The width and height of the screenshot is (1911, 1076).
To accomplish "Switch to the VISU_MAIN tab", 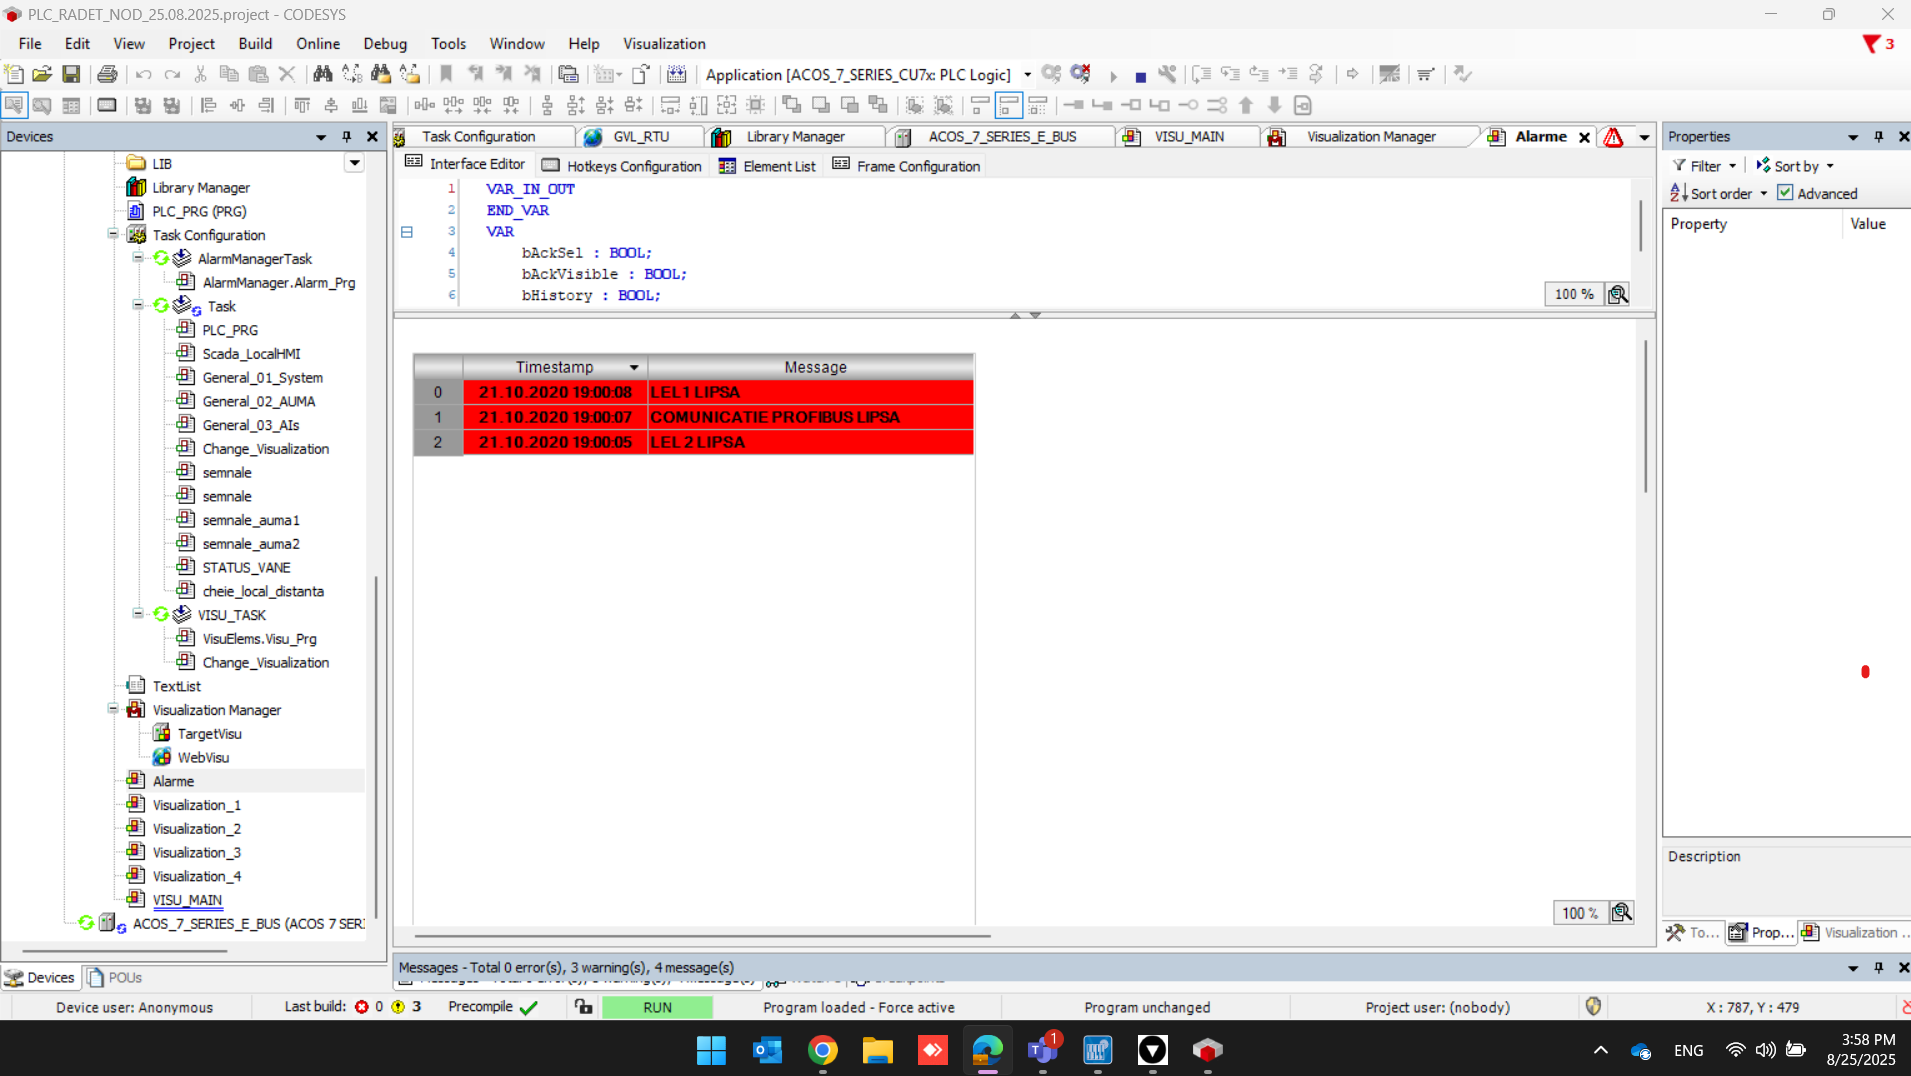I will click(1188, 137).
